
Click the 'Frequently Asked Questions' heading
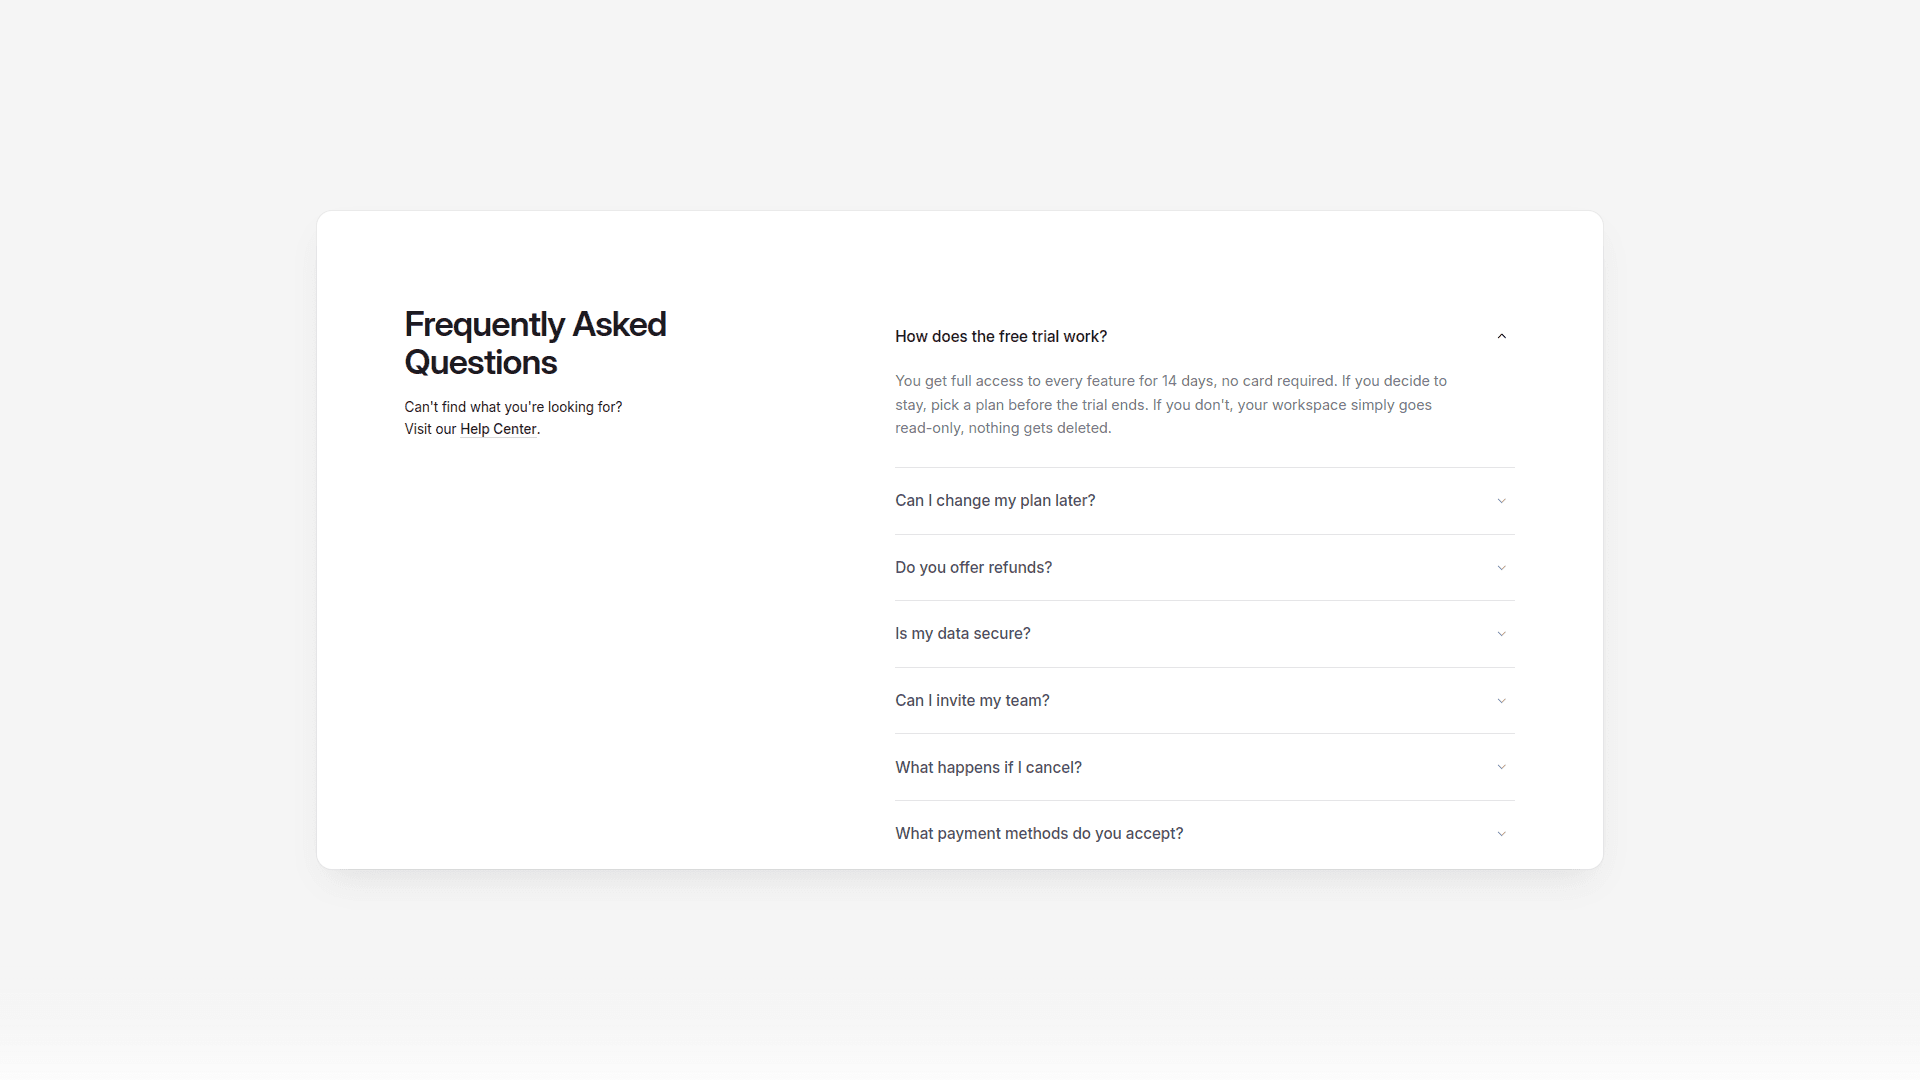535,343
